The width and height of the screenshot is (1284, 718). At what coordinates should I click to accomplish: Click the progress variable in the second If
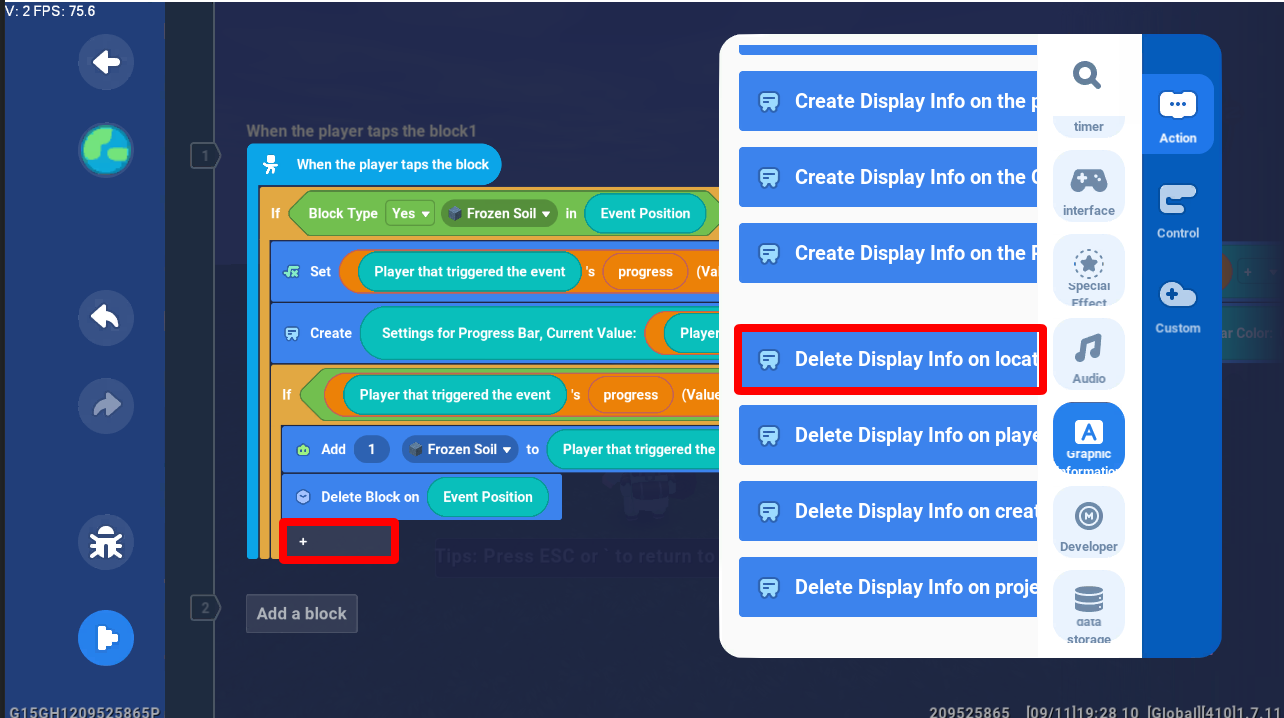(x=630, y=395)
